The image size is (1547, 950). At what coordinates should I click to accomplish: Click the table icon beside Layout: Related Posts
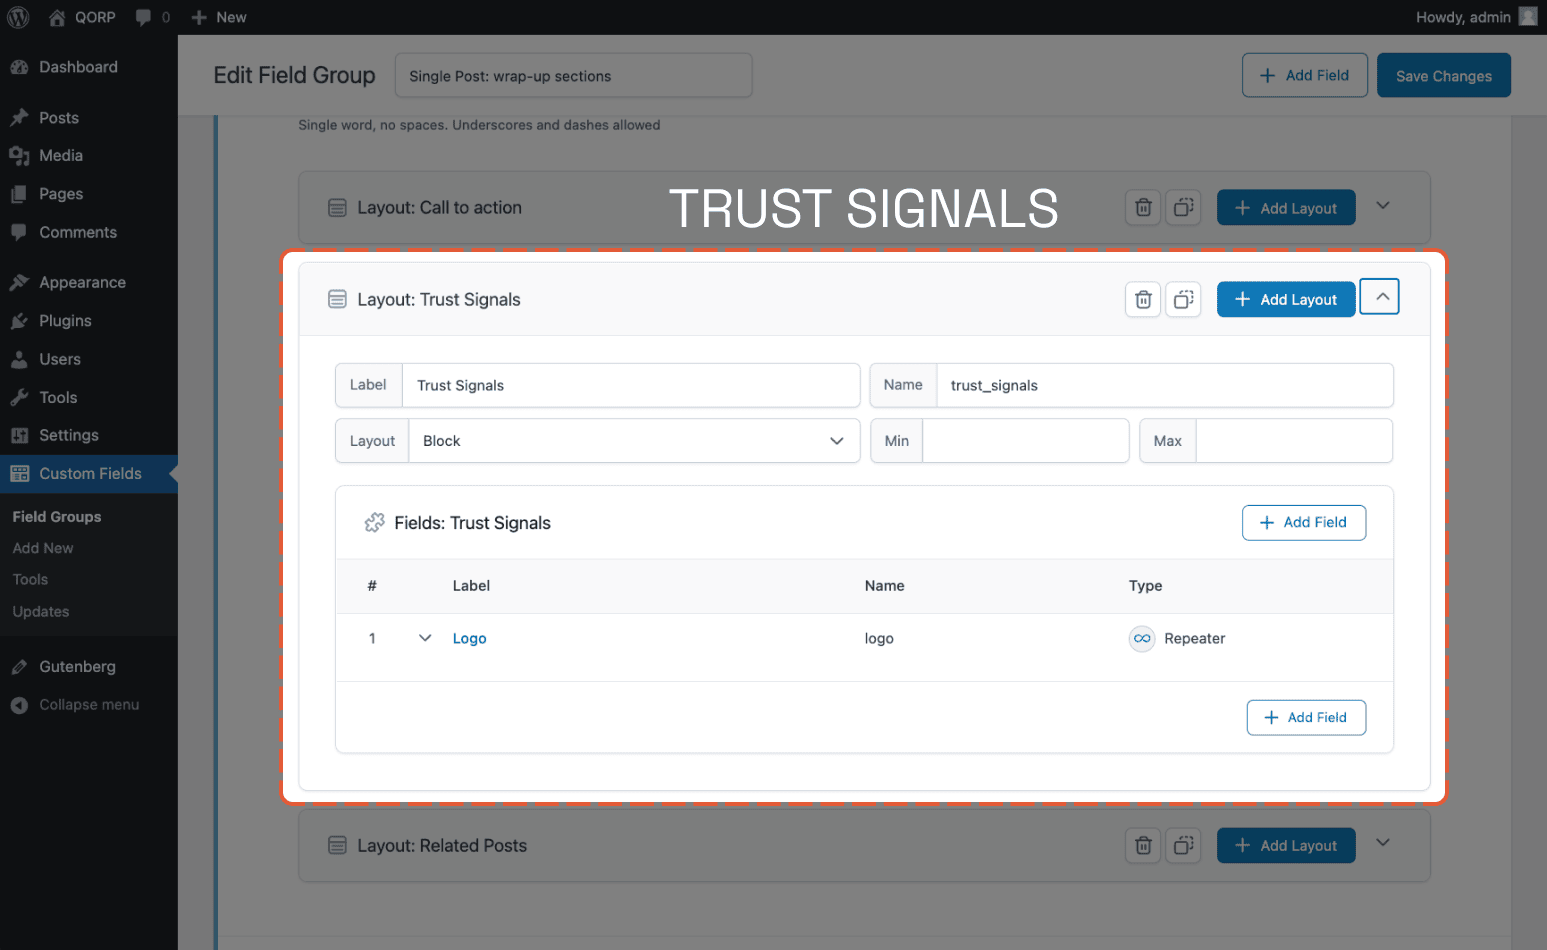tap(337, 845)
